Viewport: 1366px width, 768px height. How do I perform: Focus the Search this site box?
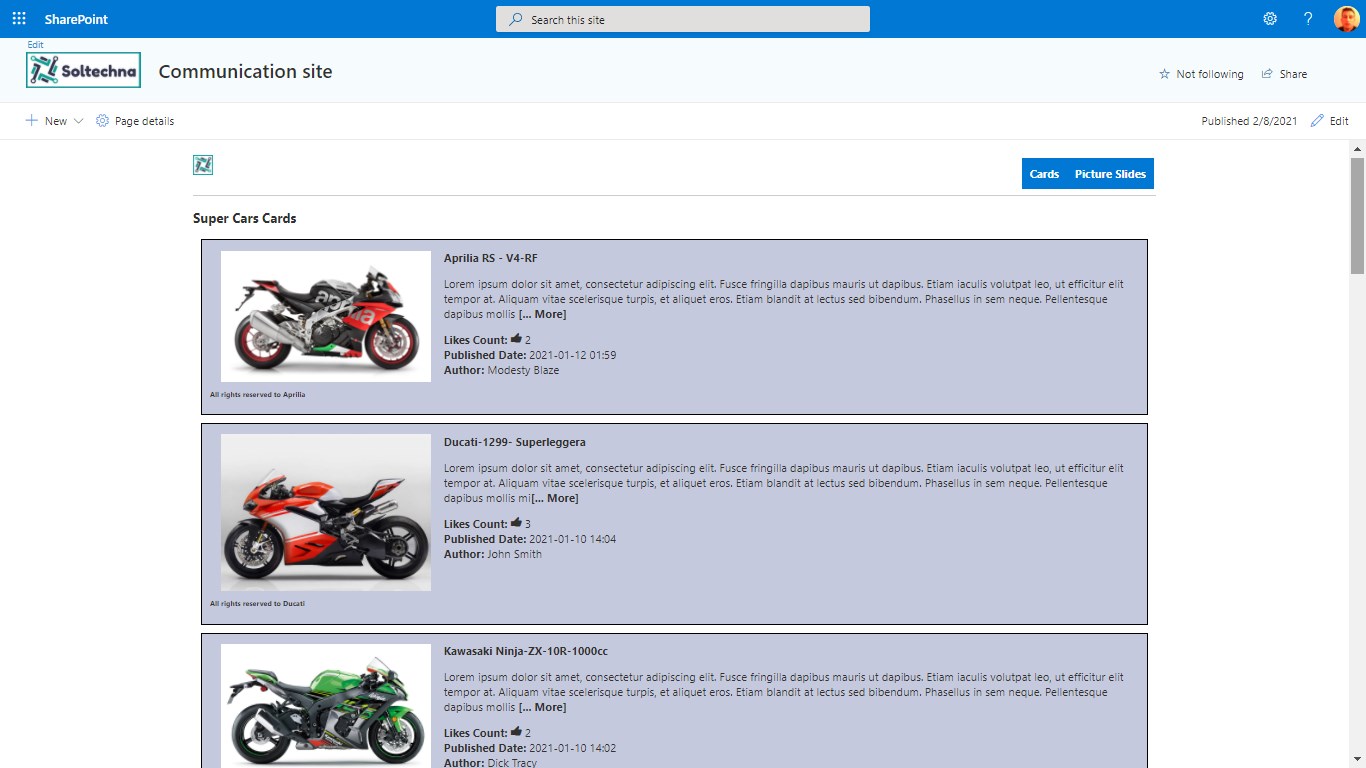pyautogui.click(x=683, y=19)
